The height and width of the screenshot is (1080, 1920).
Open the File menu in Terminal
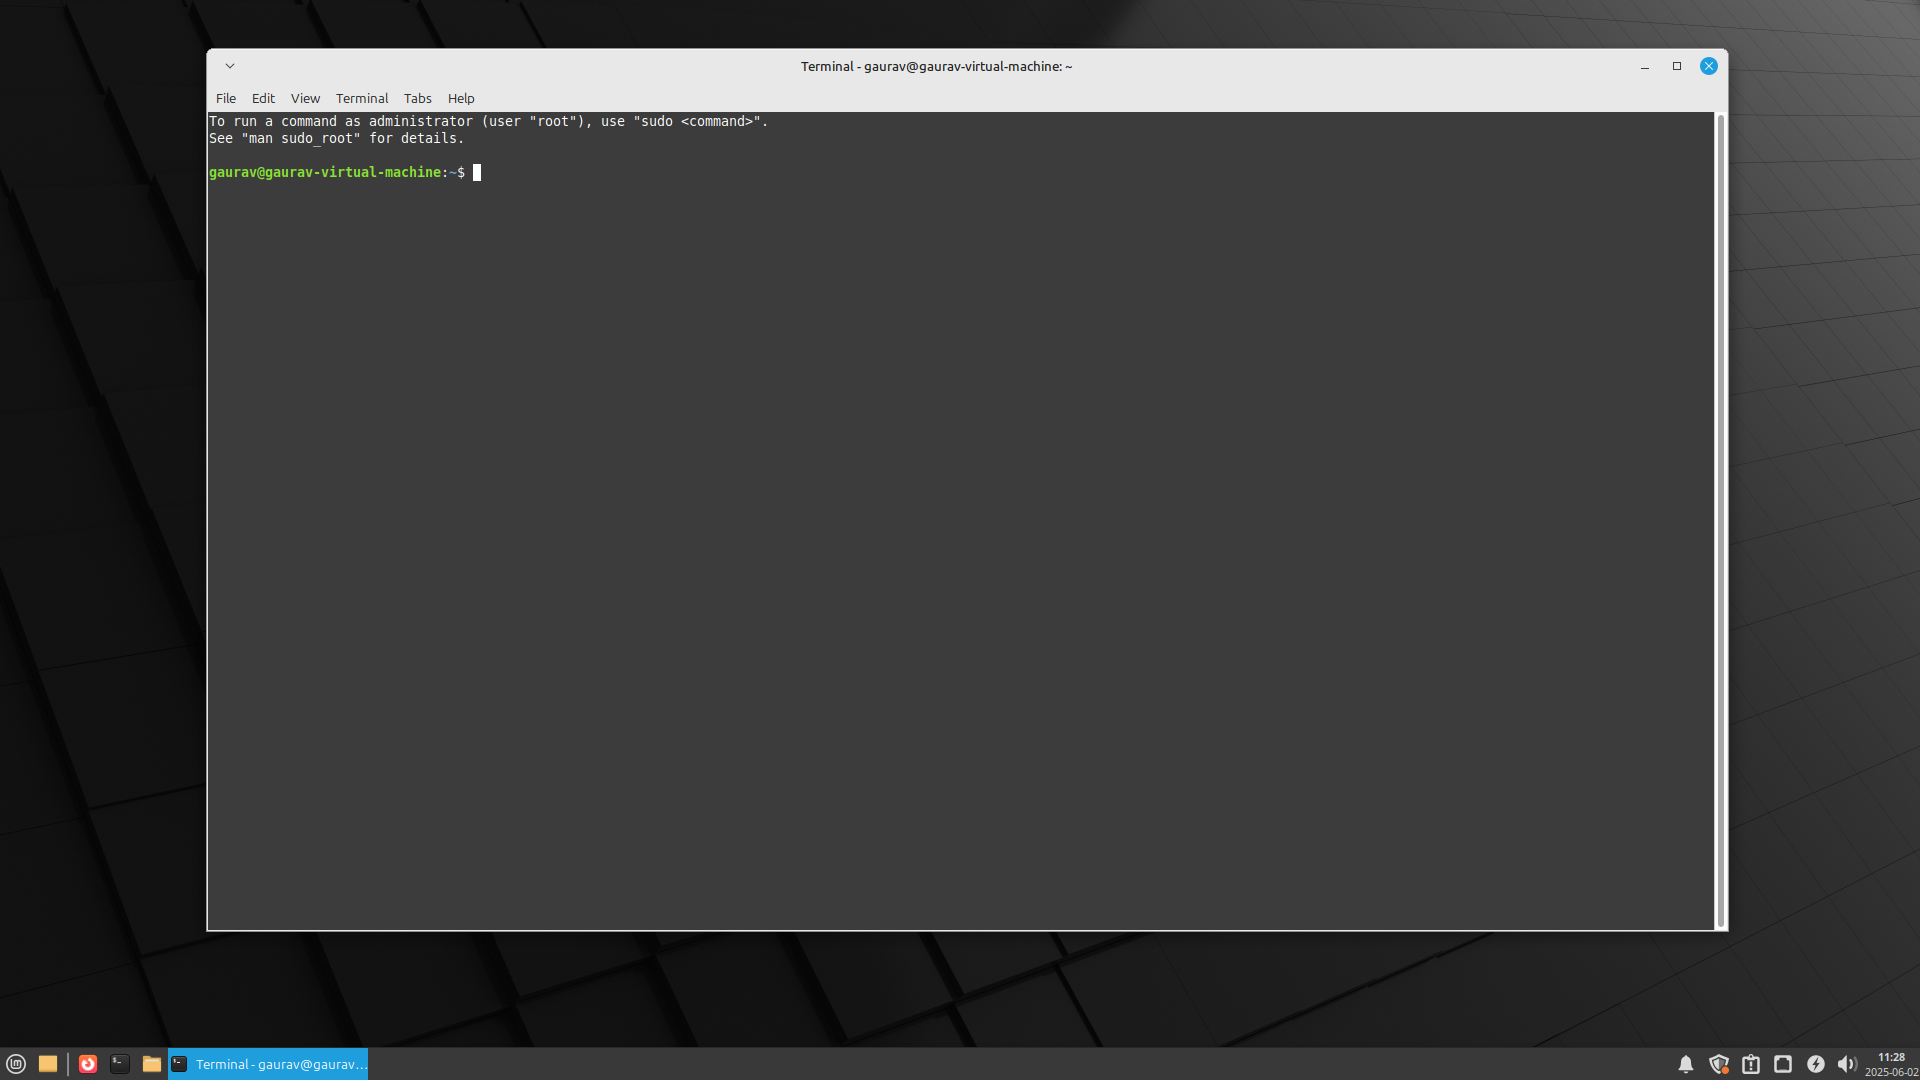click(226, 98)
